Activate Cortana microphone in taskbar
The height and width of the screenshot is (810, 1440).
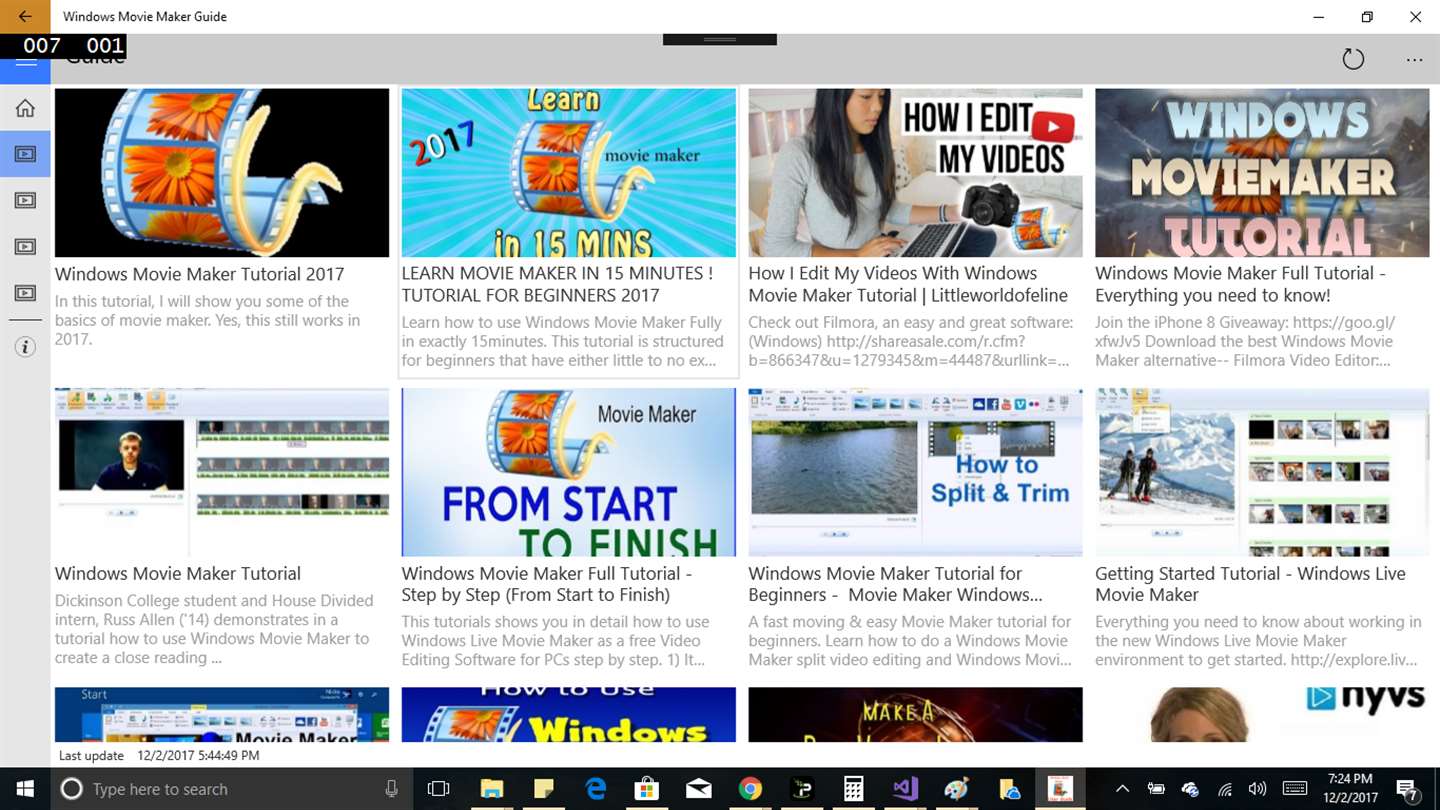point(391,789)
